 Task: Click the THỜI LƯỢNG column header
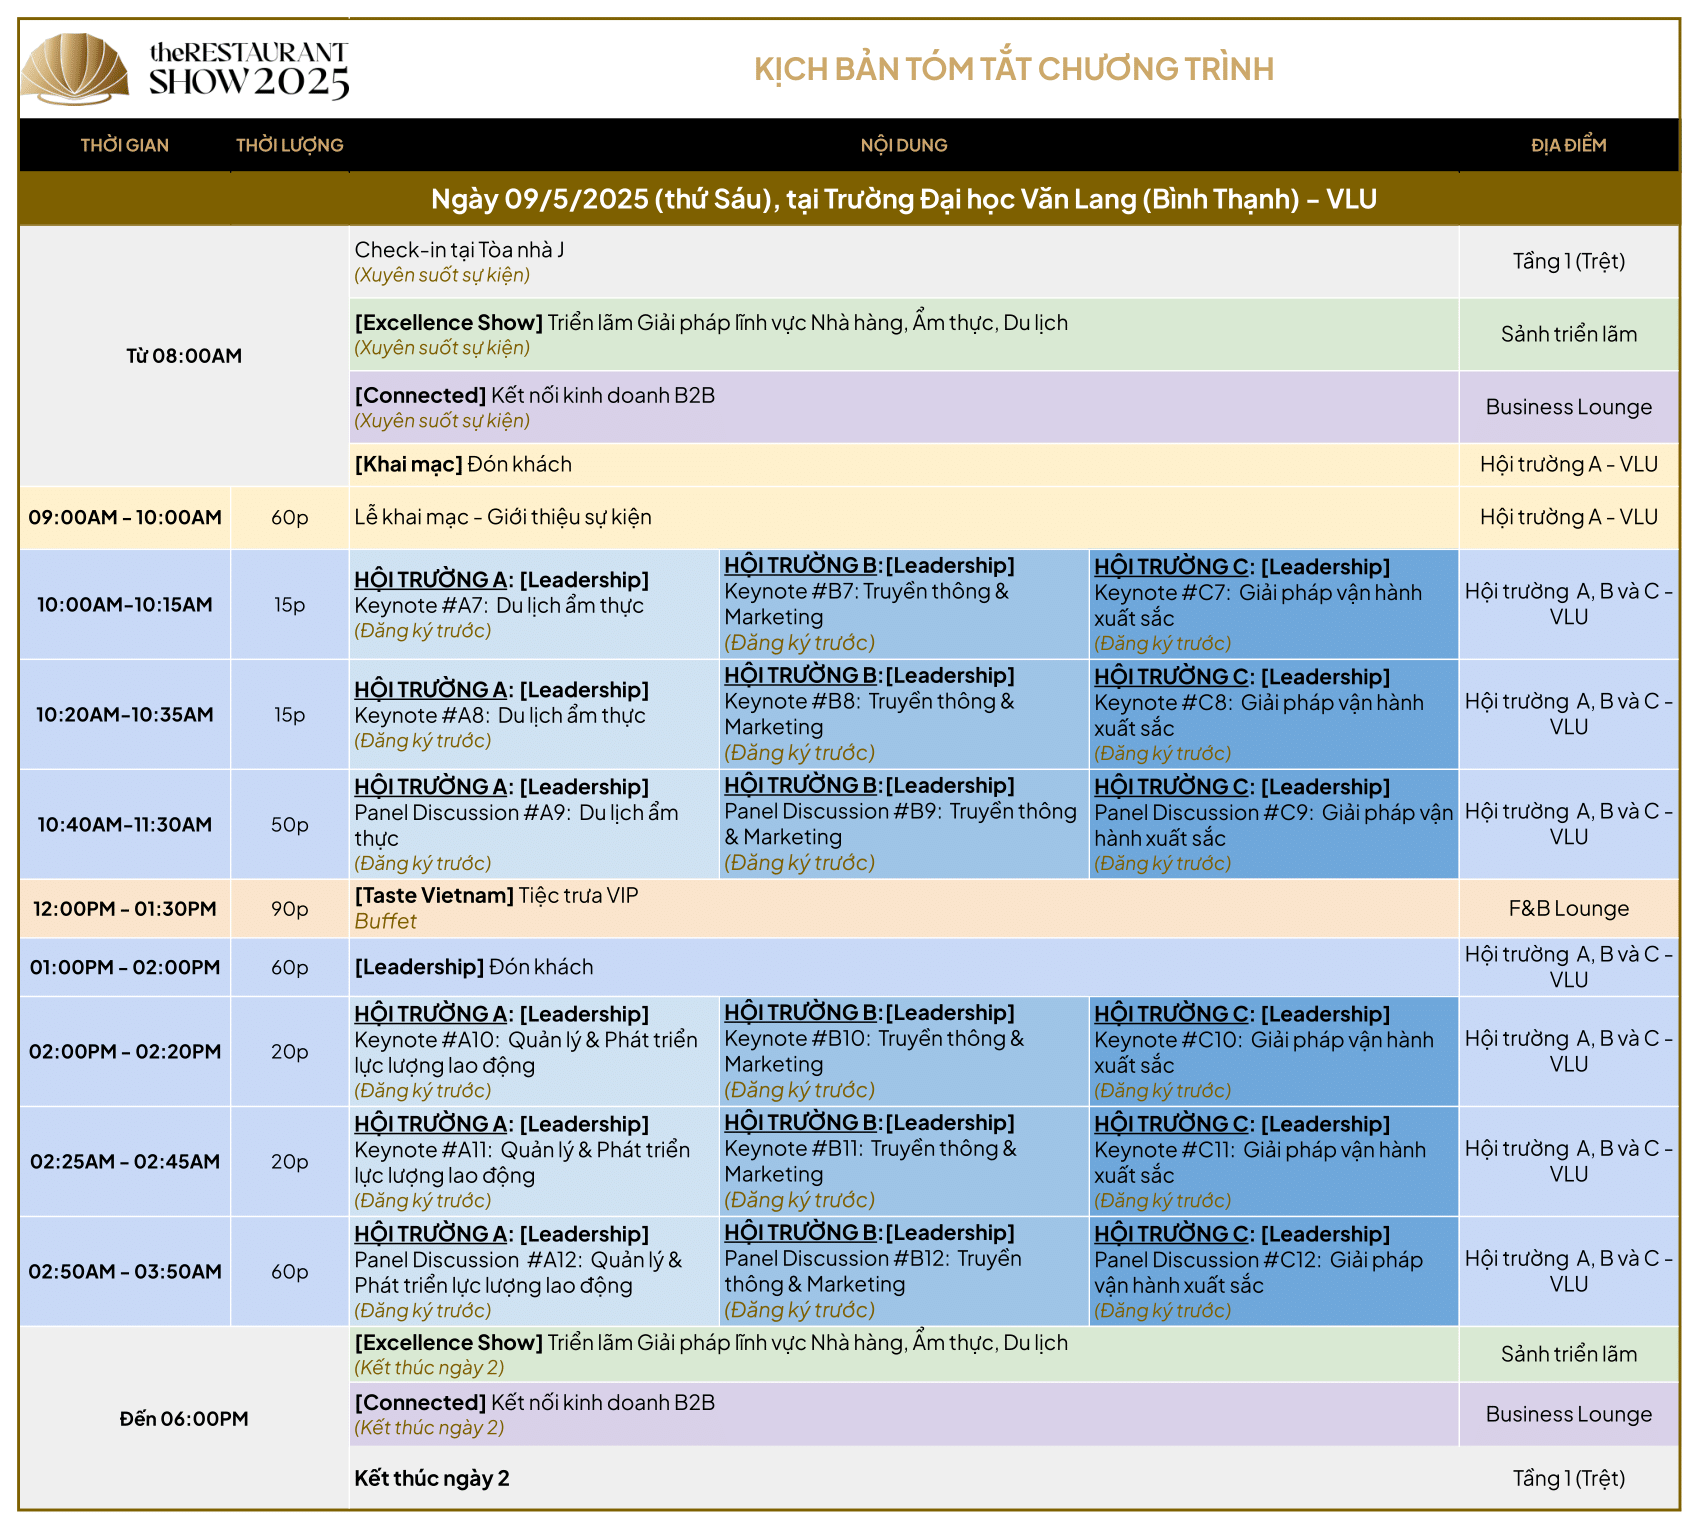[x=289, y=145]
